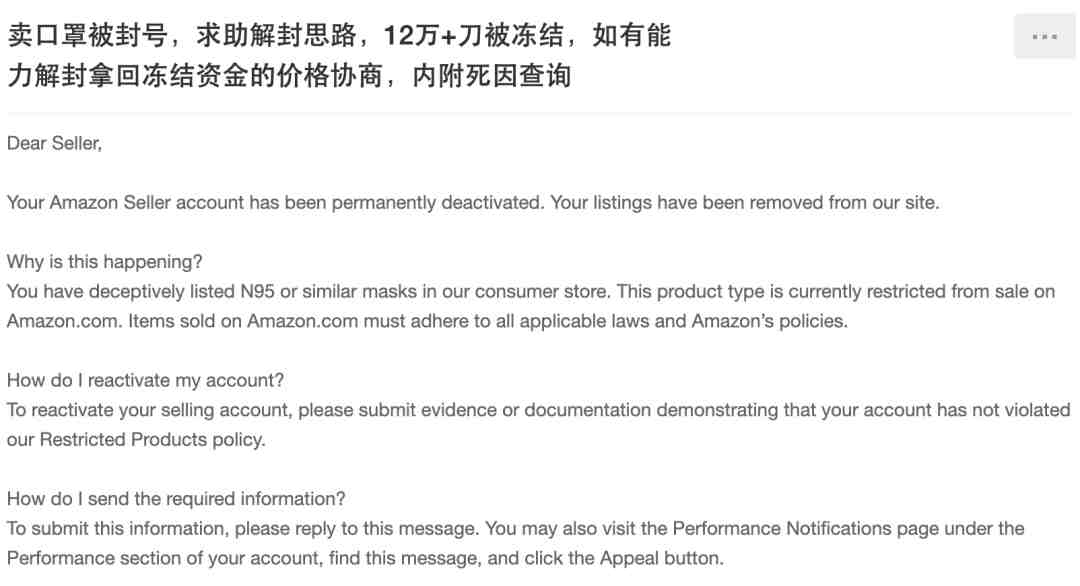The image size is (1080, 586).
Task: Click the line starting 'Amazon.com. Items sold'
Action: (x=427, y=321)
